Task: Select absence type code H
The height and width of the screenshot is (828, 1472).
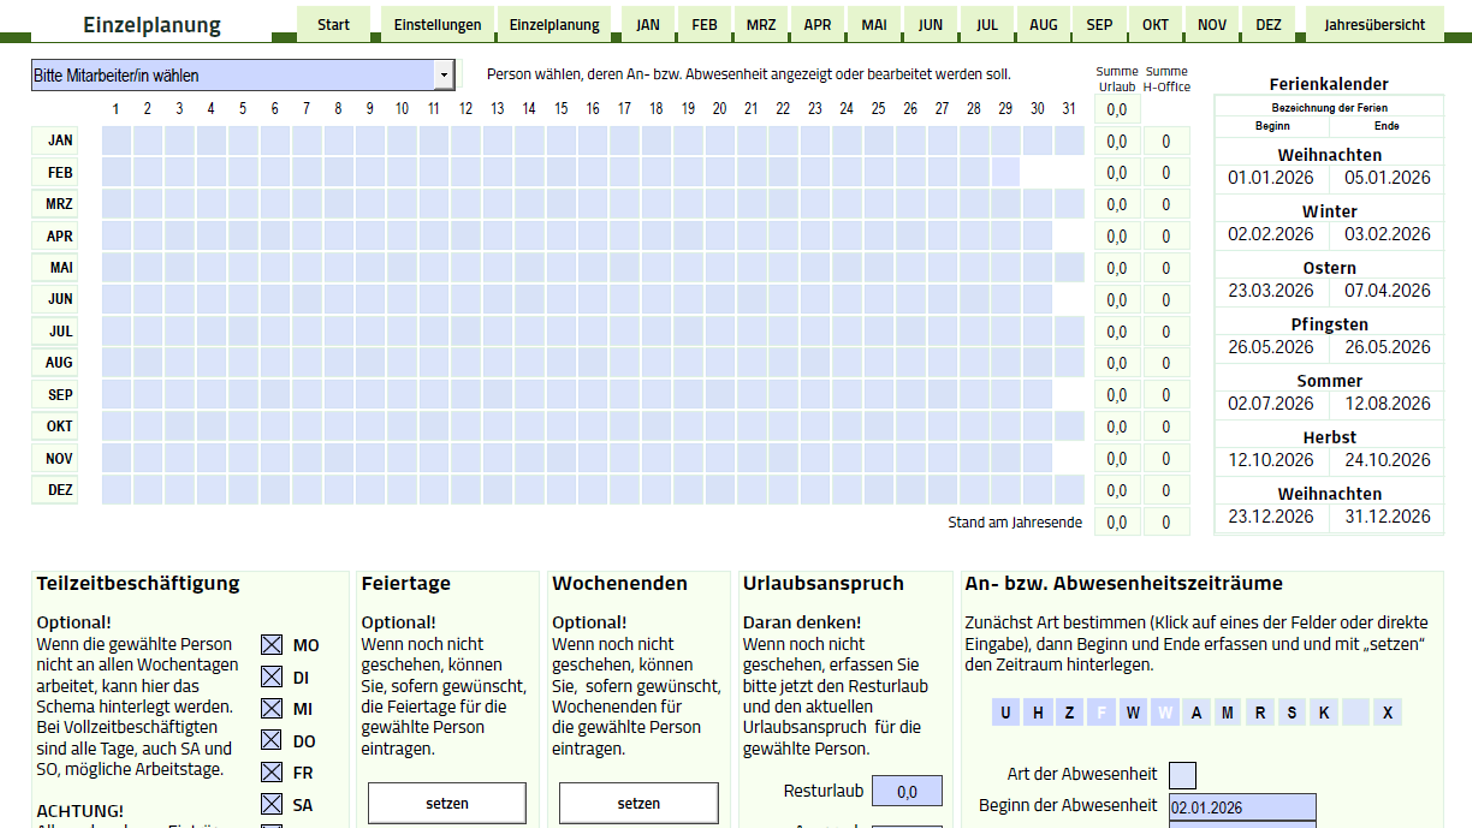Action: click(x=1037, y=713)
